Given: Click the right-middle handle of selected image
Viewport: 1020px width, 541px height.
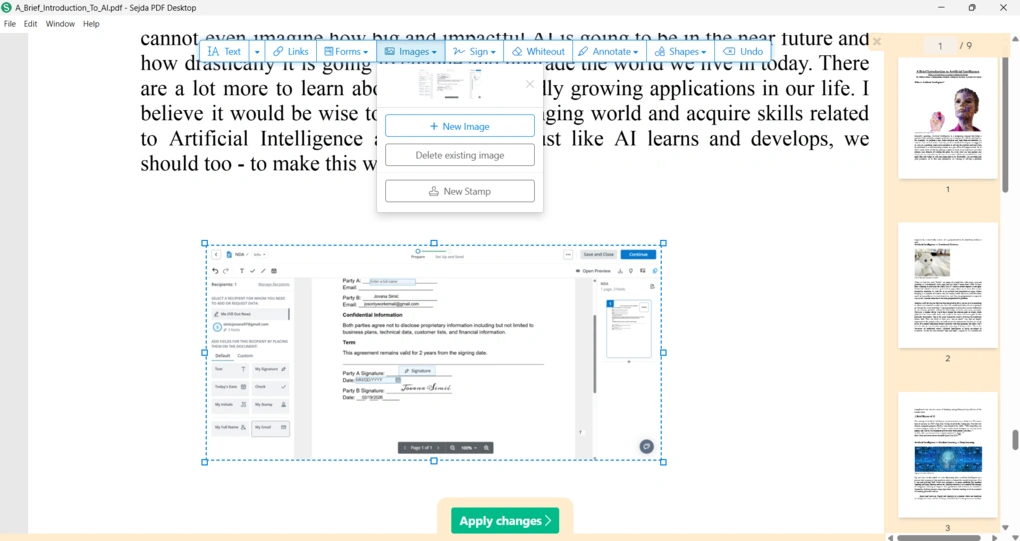Looking at the screenshot, I should click(x=664, y=352).
